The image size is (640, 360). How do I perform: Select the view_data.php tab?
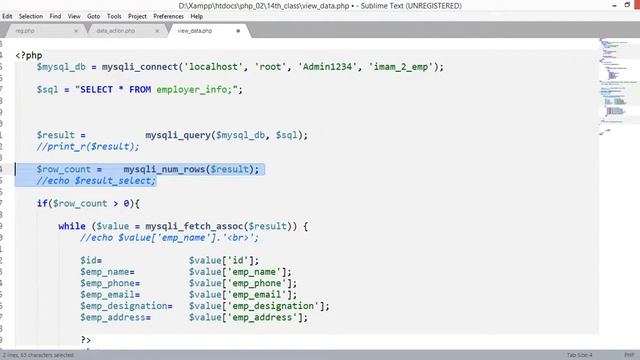point(195,31)
